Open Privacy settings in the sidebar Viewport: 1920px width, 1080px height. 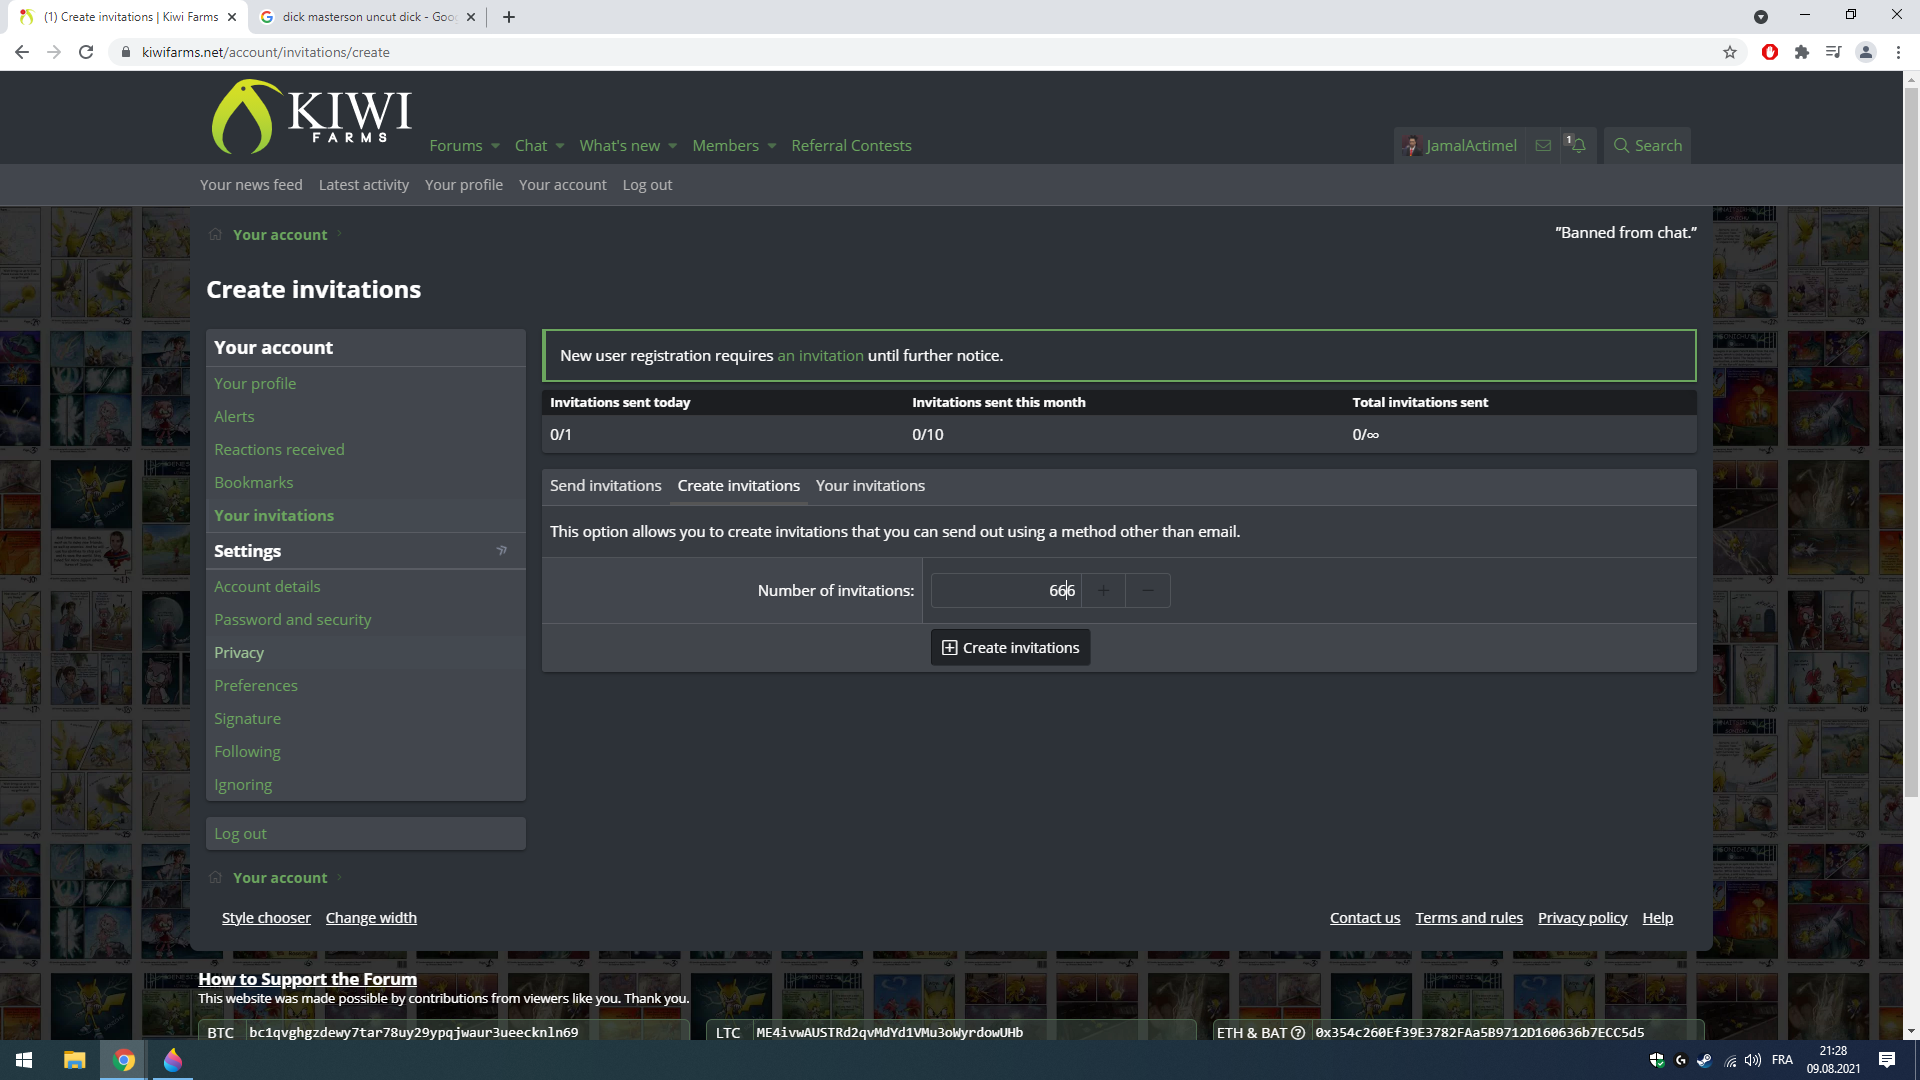(x=239, y=653)
